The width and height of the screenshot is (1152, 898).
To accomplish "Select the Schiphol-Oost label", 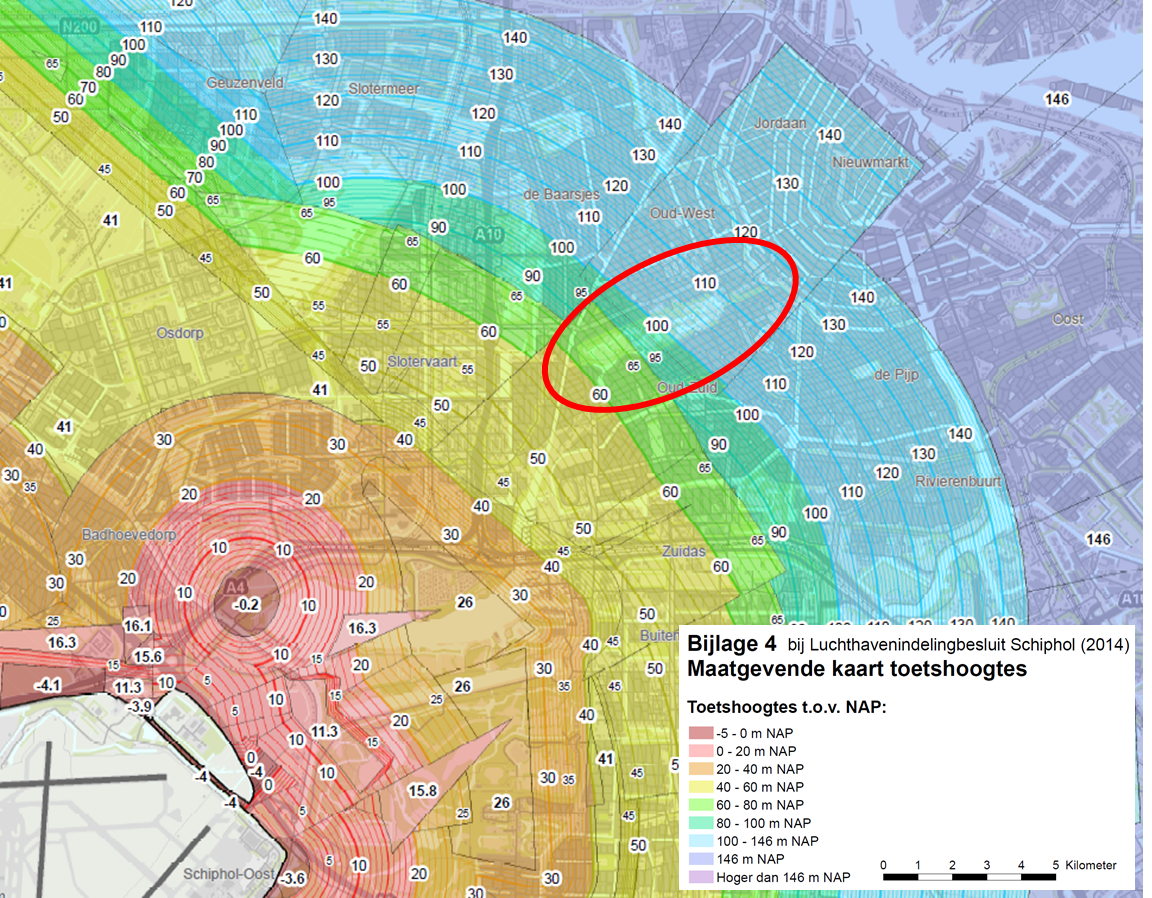I will coord(228,874).
